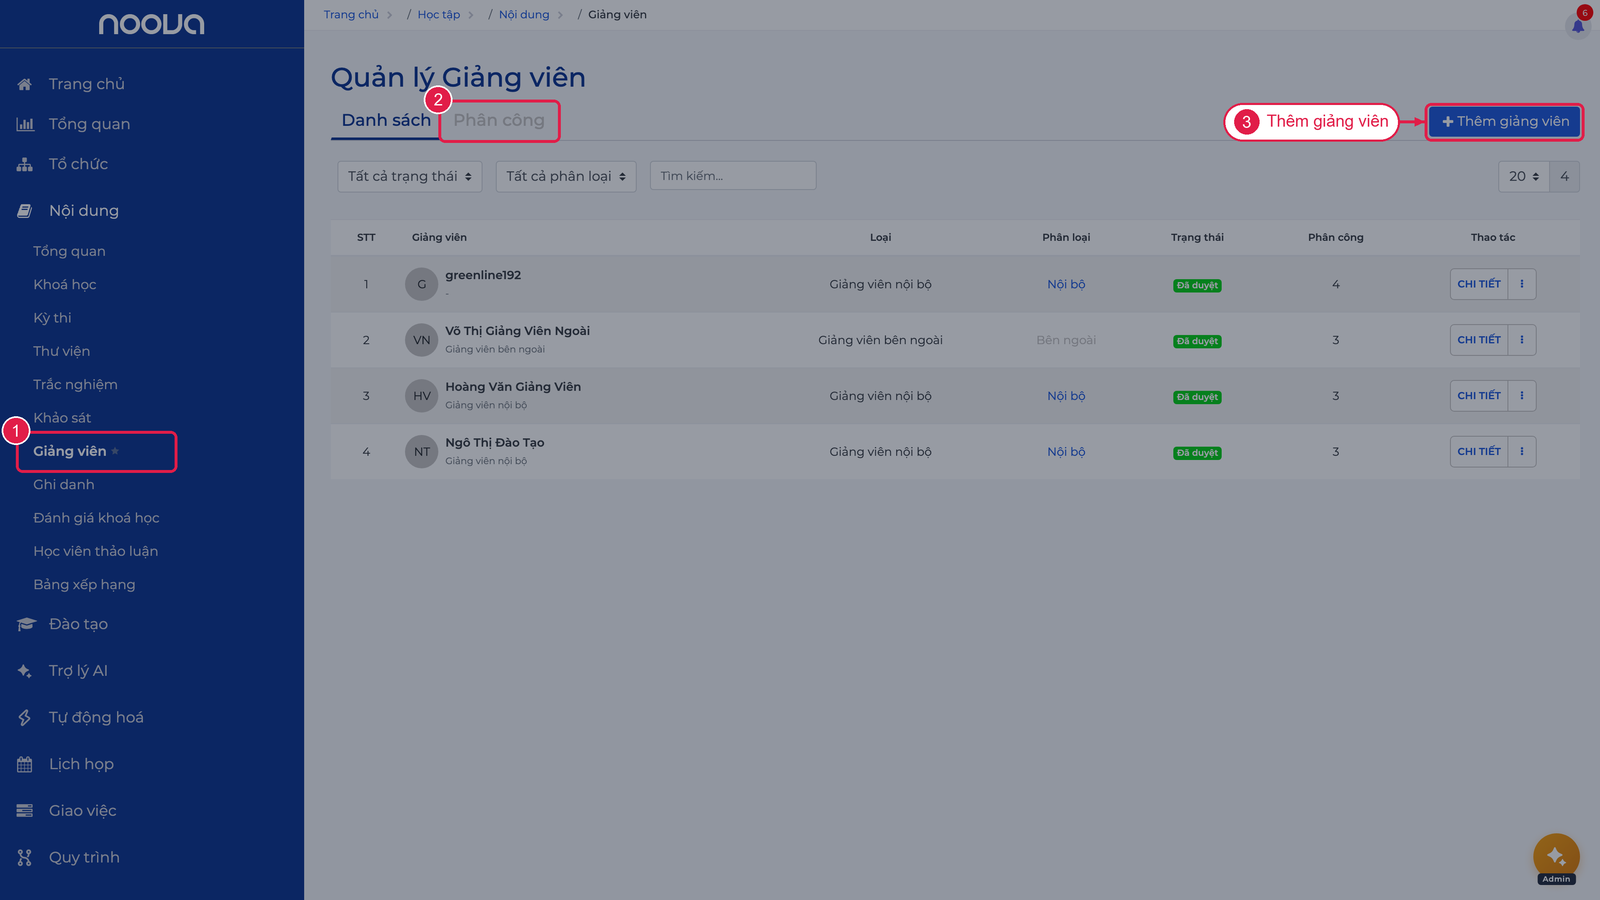Viewport: 1600px width, 900px height.
Task: Click the Lịch họp calendar icon
Action: [x=25, y=764]
